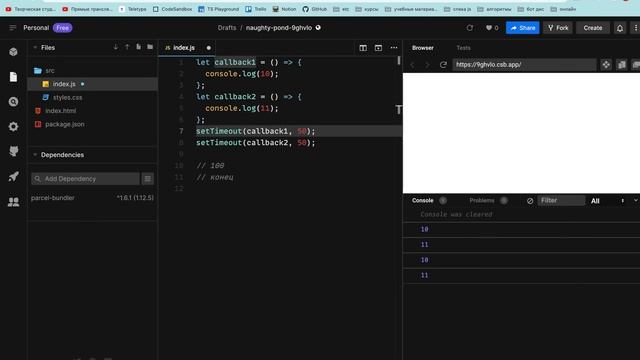
Task: Switch to the index.js editor tab
Action: point(188,48)
